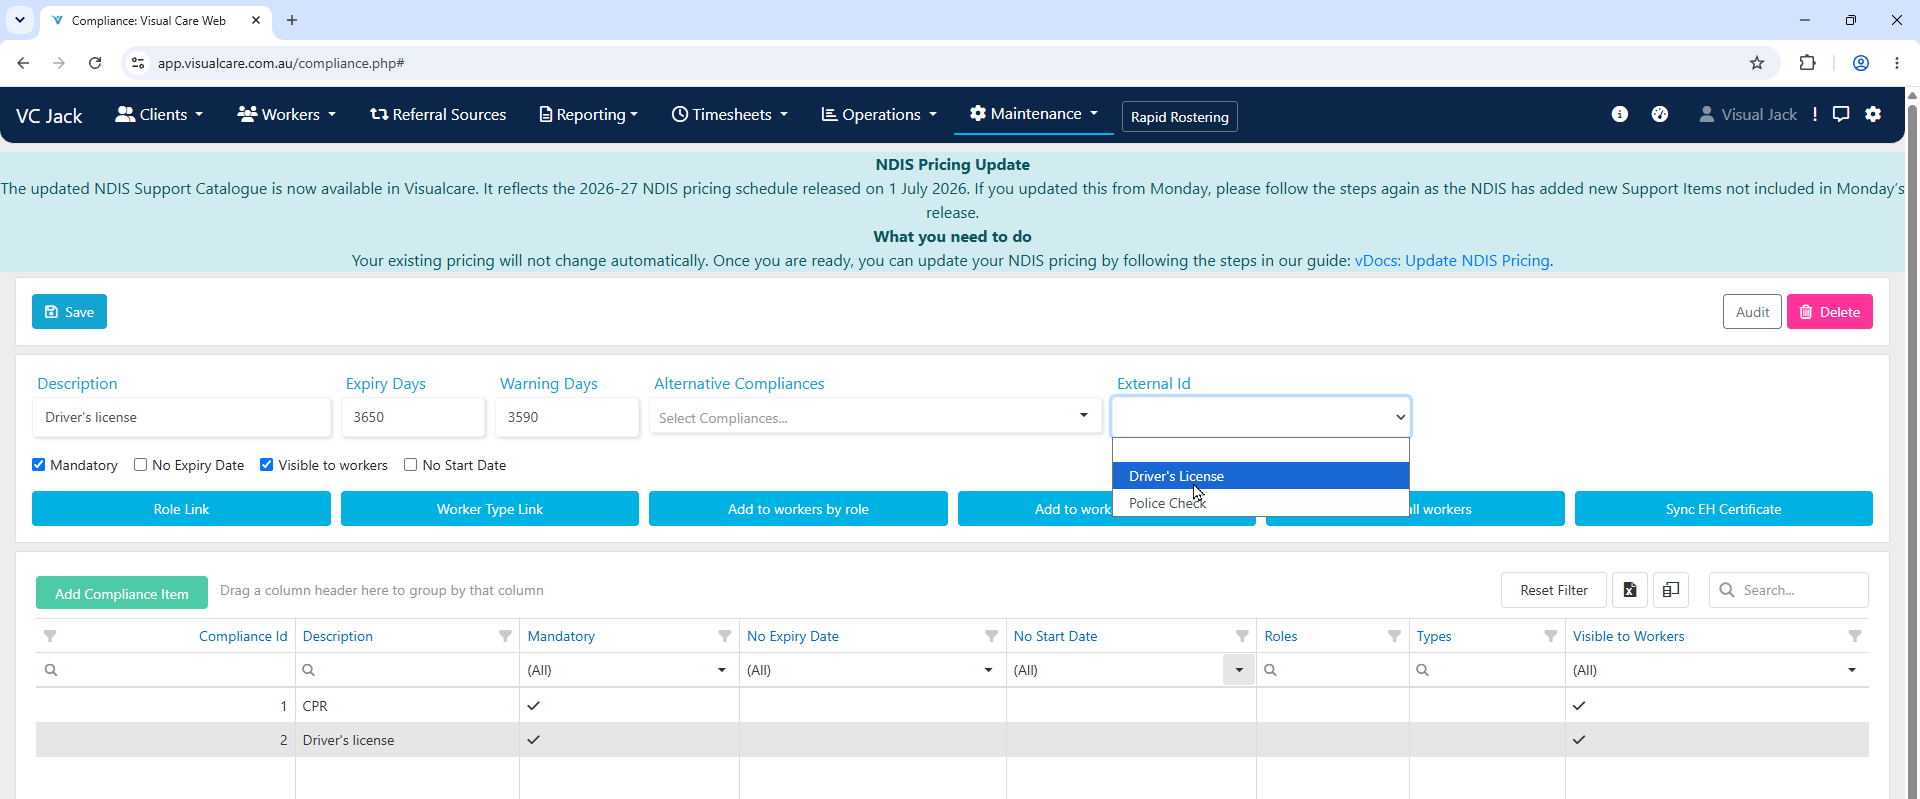Toggle the Visible to workers checkbox
1920x799 pixels.
267,465
